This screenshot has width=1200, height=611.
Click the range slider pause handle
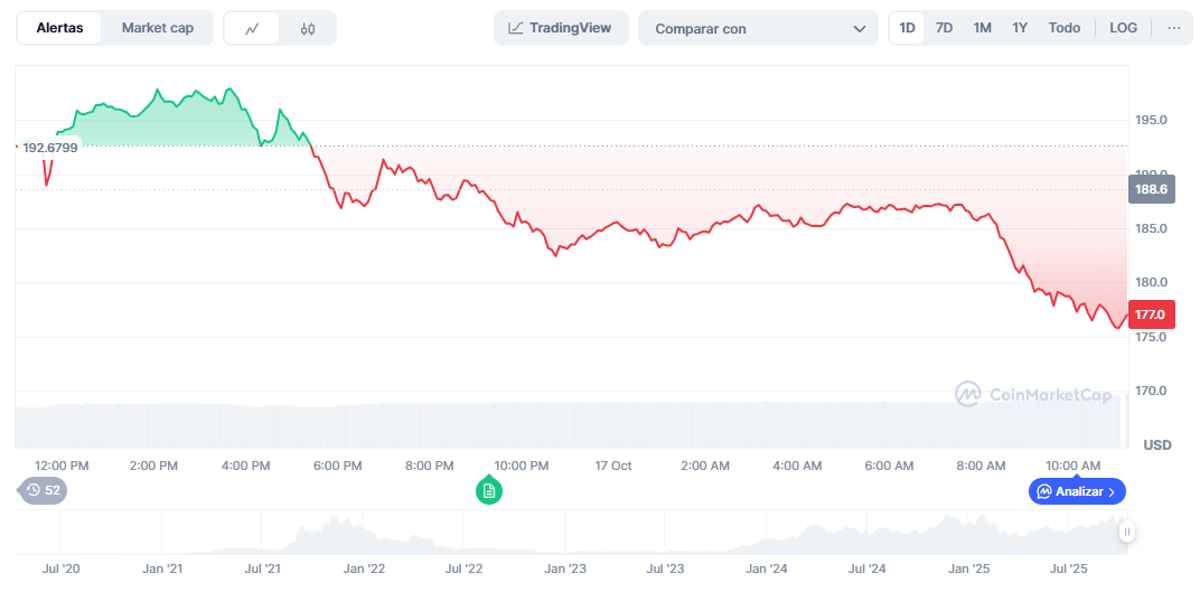click(1127, 532)
